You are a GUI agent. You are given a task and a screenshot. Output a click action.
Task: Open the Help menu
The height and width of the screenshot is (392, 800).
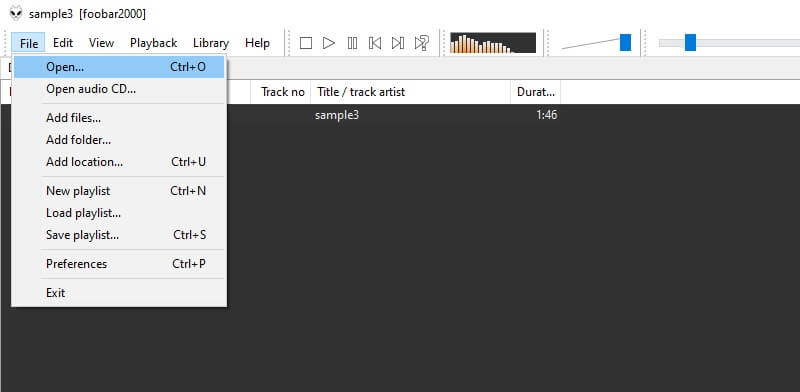[x=257, y=43]
